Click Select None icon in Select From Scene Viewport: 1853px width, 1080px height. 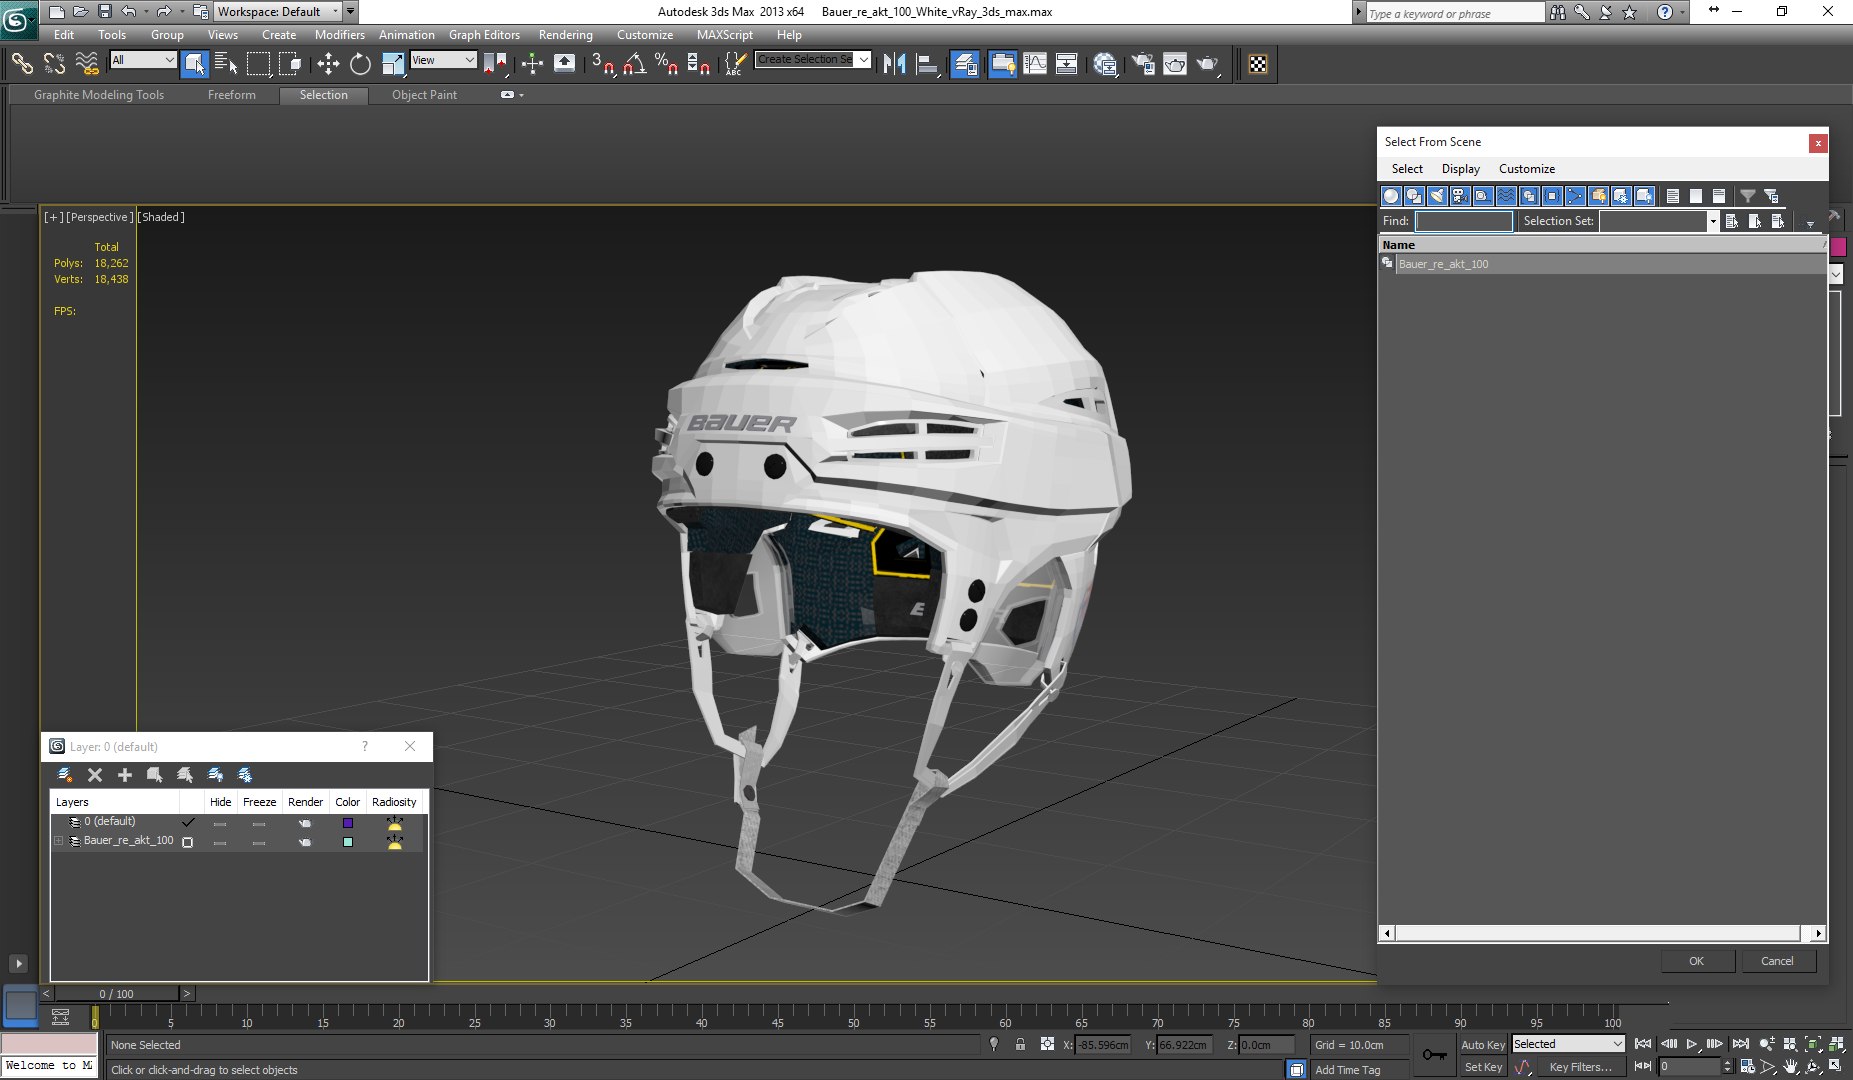click(1695, 196)
